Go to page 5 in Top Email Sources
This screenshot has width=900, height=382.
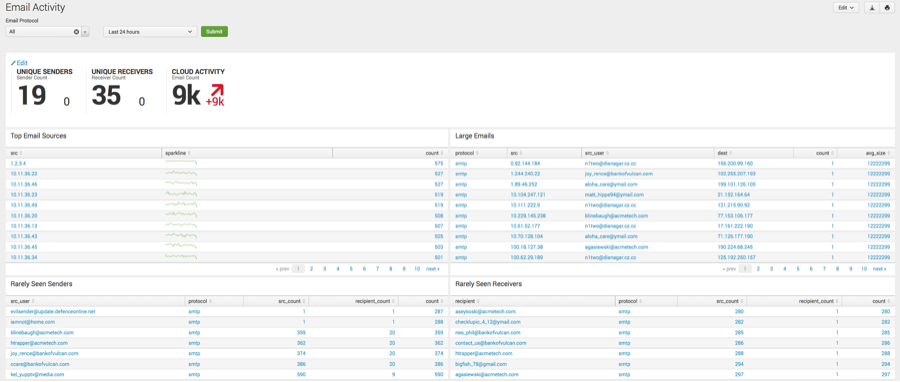[x=351, y=268]
